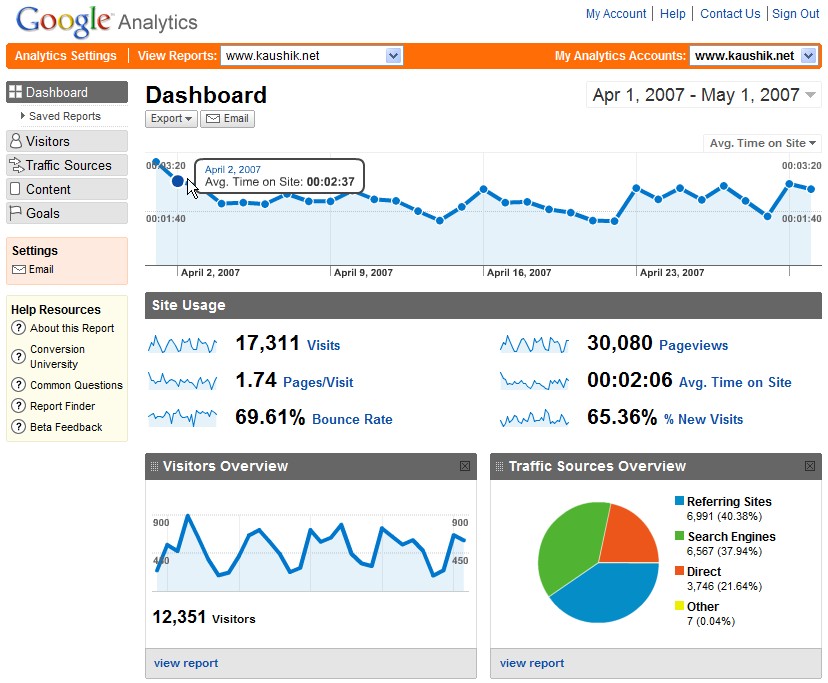This screenshot has width=828, height=683.
Task: Click the April 2 data point on graph
Action: pos(178,181)
